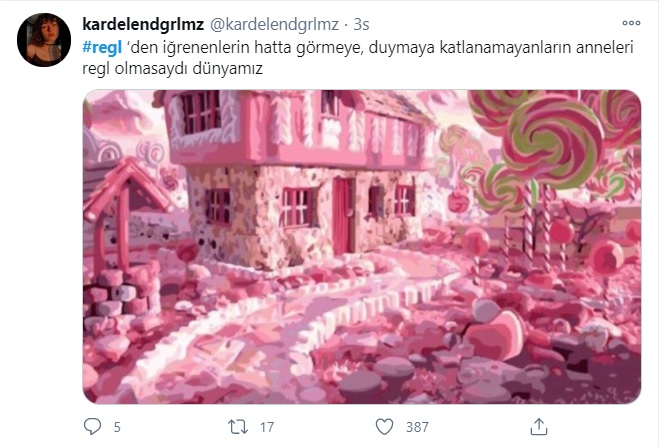Click the text 'regl olmasaydı dünyamız'
This screenshot has height=447, width=659.
(x=172, y=68)
